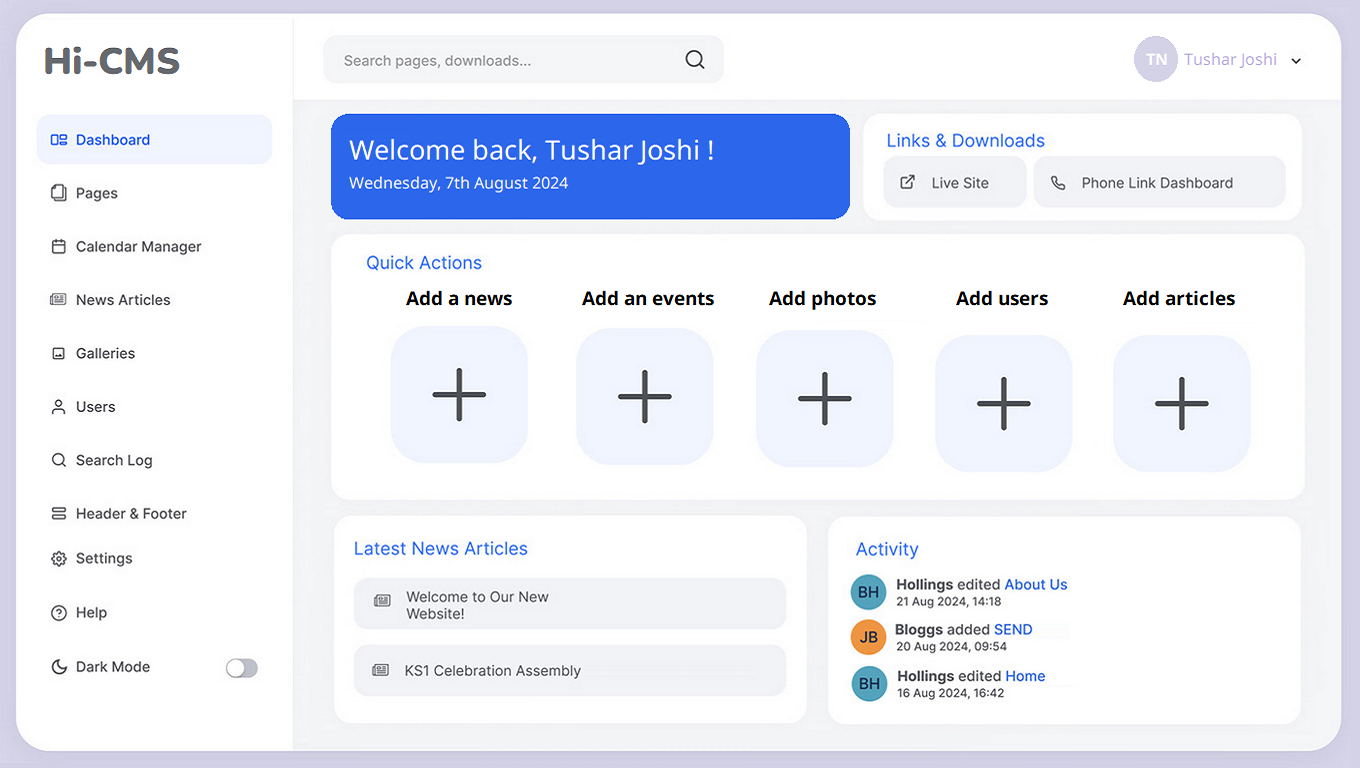Click the search pages input field
The width and height of the screenshot is (1360, 768).
[x=500, y=61]
